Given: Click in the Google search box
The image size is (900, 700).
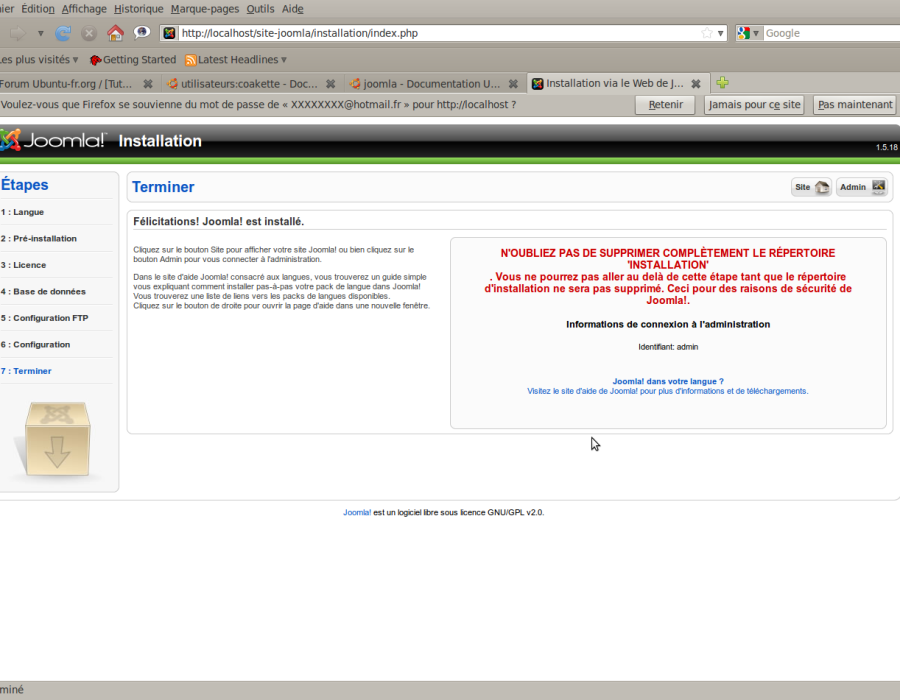Looking at the screenshot, I should [832, 33].
